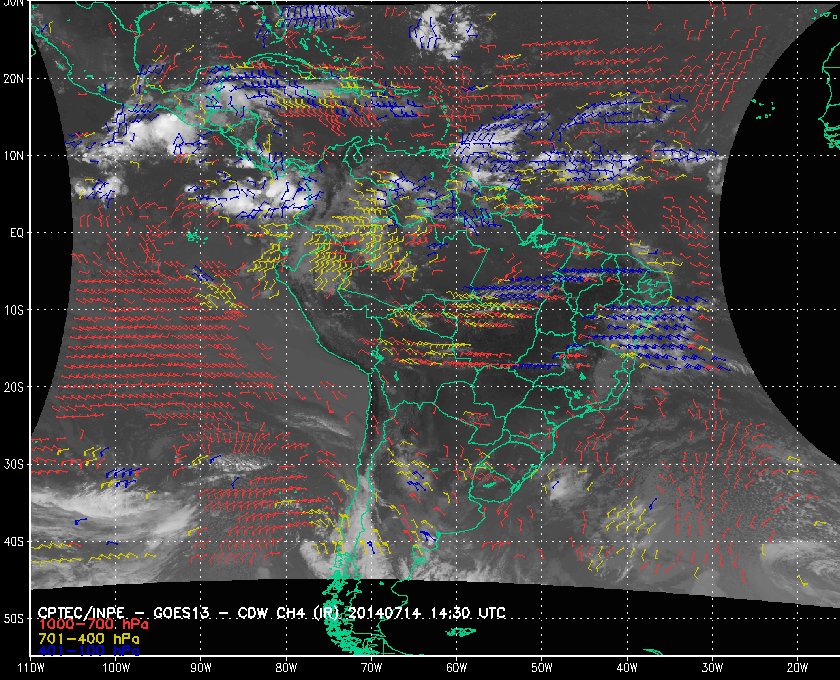The width and height of the screenshot is (840, 680).
Task: Select the 110W longitude axis label
Action: tap(31, 667)
